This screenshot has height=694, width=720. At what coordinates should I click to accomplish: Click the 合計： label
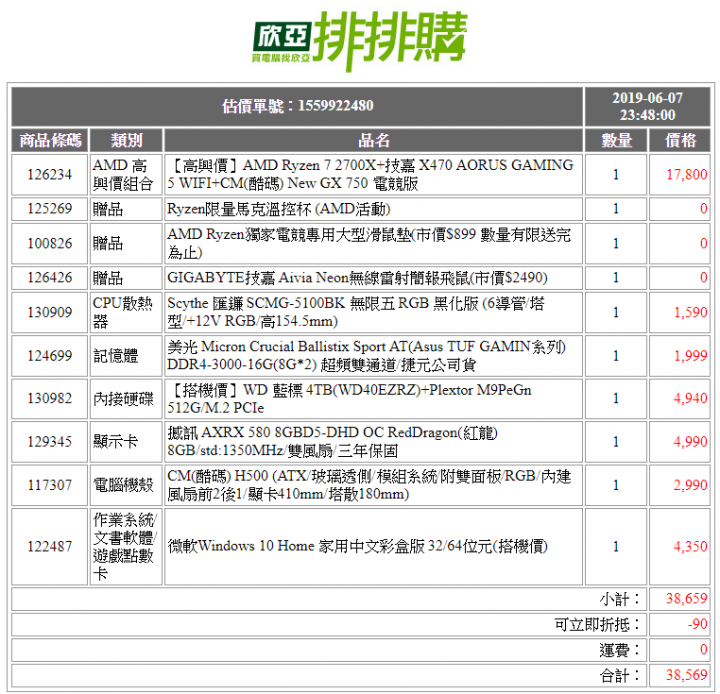click(620, 675)
